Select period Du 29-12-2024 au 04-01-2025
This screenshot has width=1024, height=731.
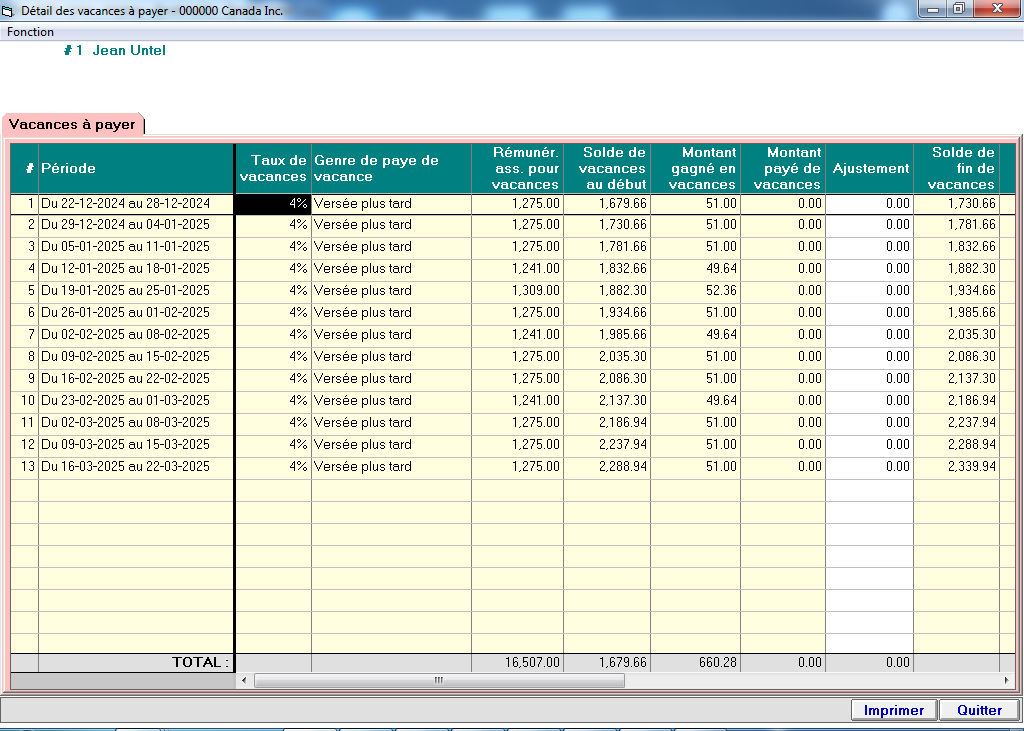click(125, 225)
